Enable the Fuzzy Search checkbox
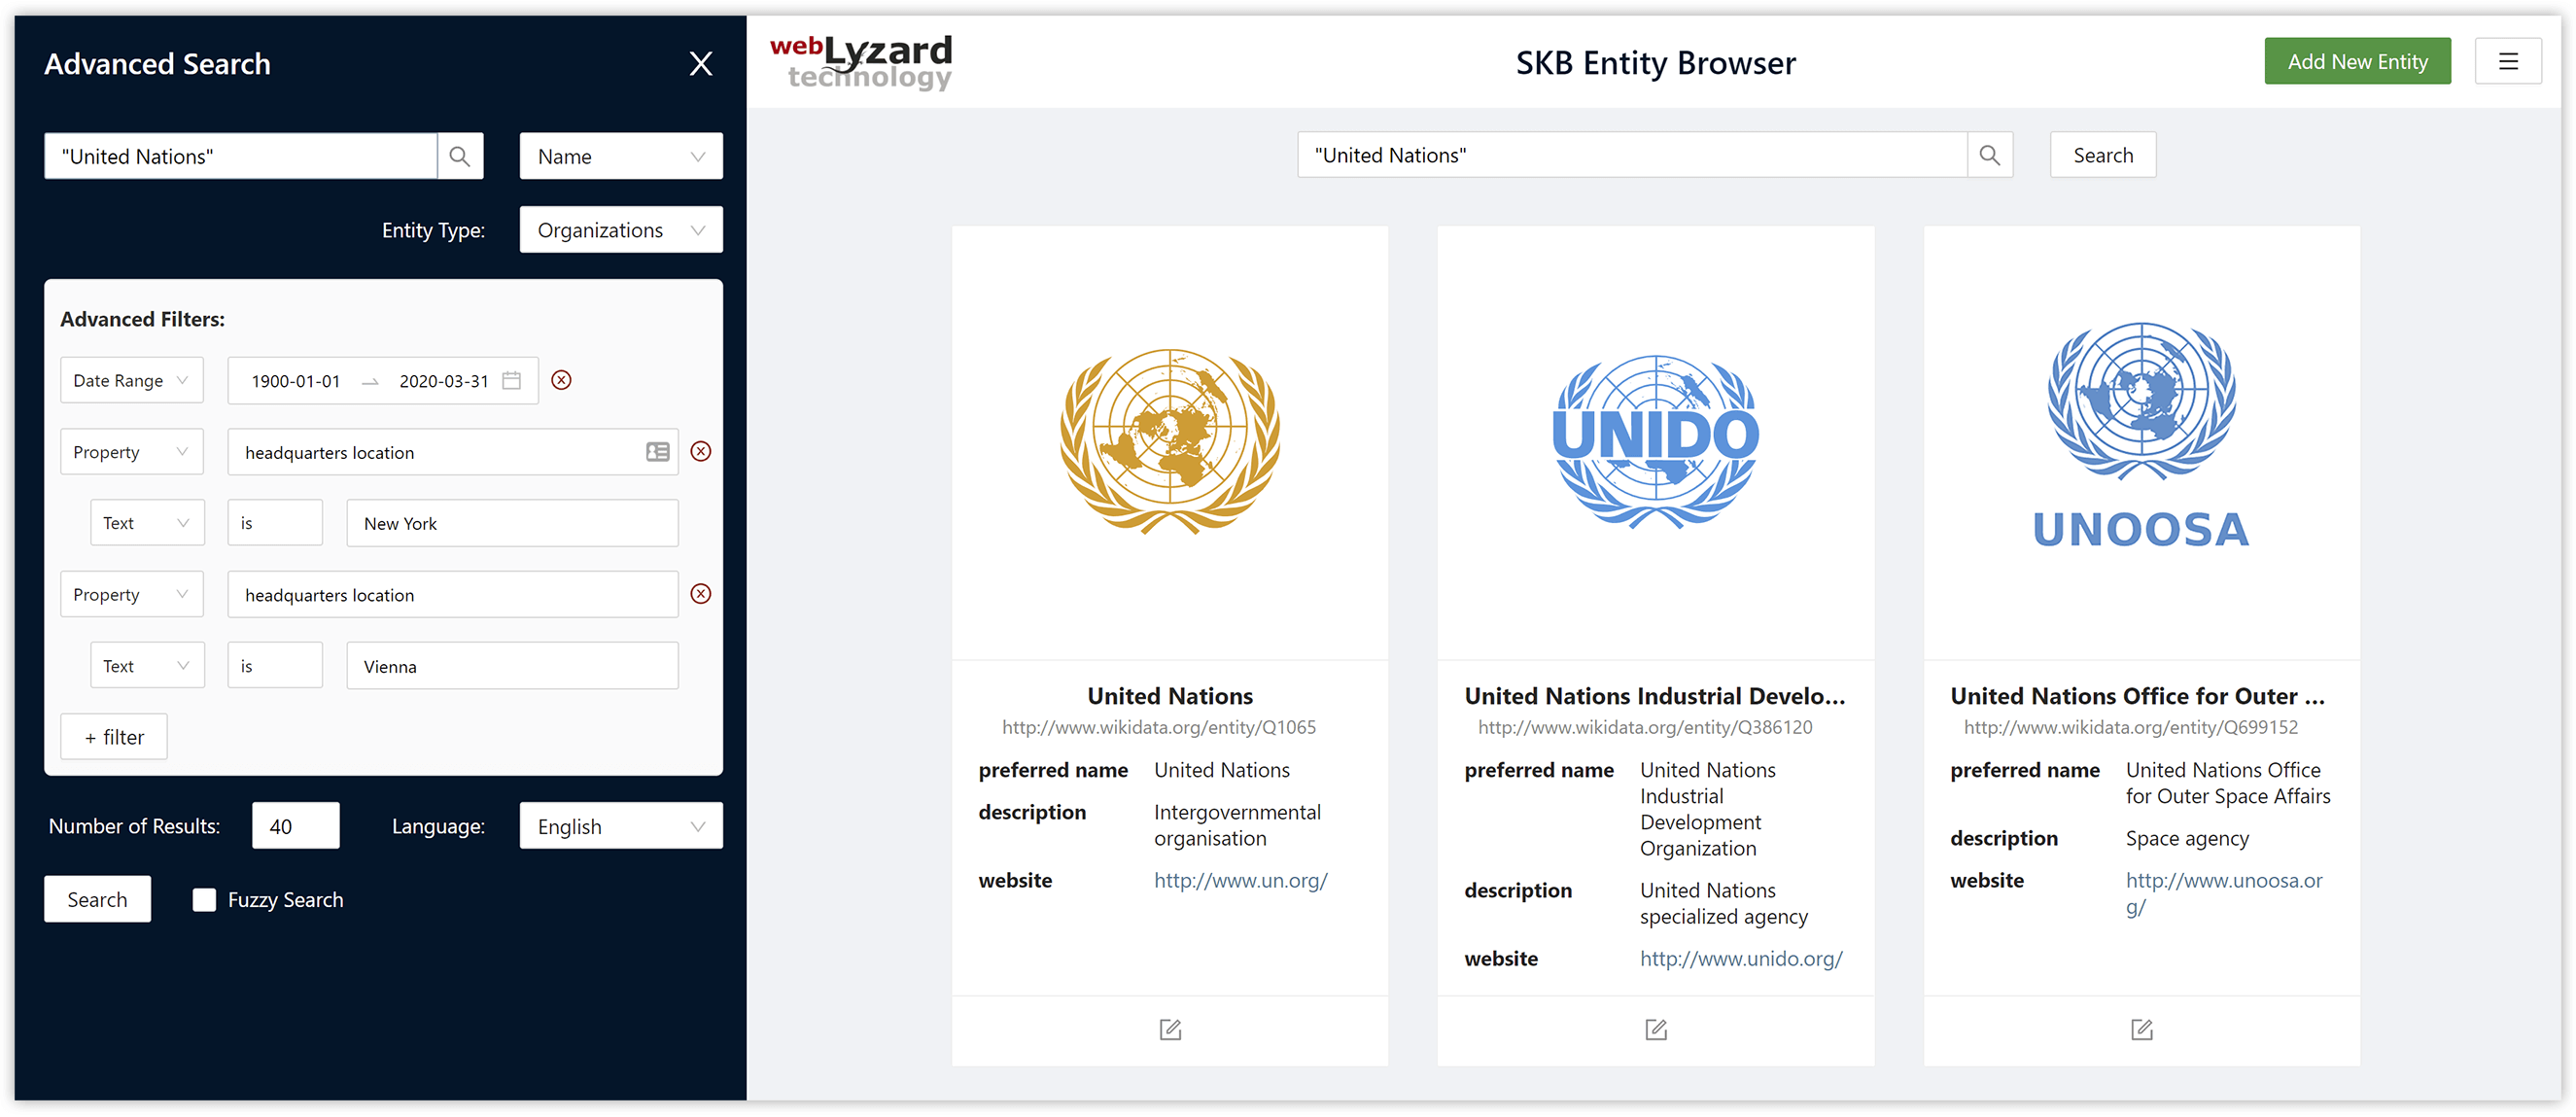The height and width of the screenshot is (1117, 2576). 204,899
